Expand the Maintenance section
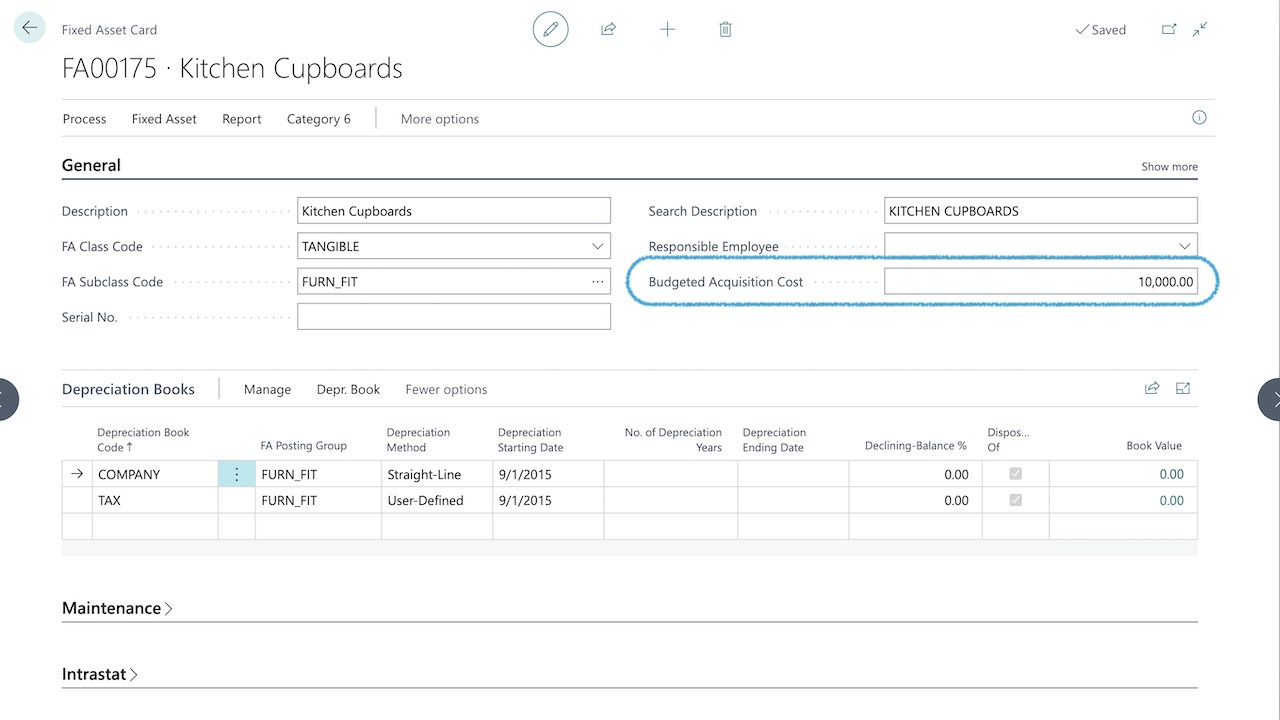 [117, 608]
